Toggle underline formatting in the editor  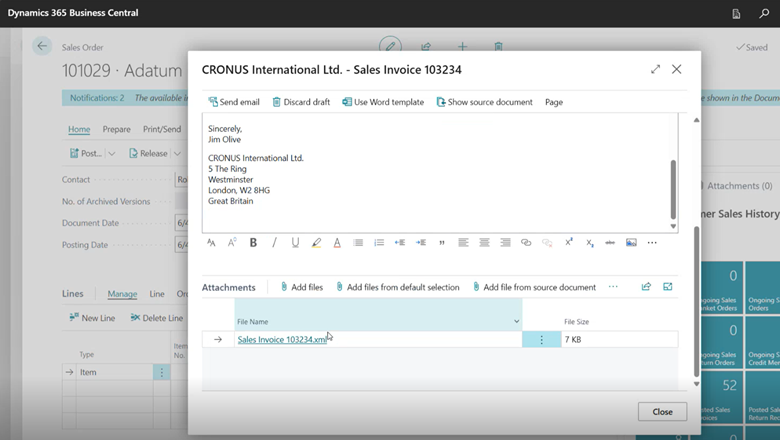pos(295,243)
